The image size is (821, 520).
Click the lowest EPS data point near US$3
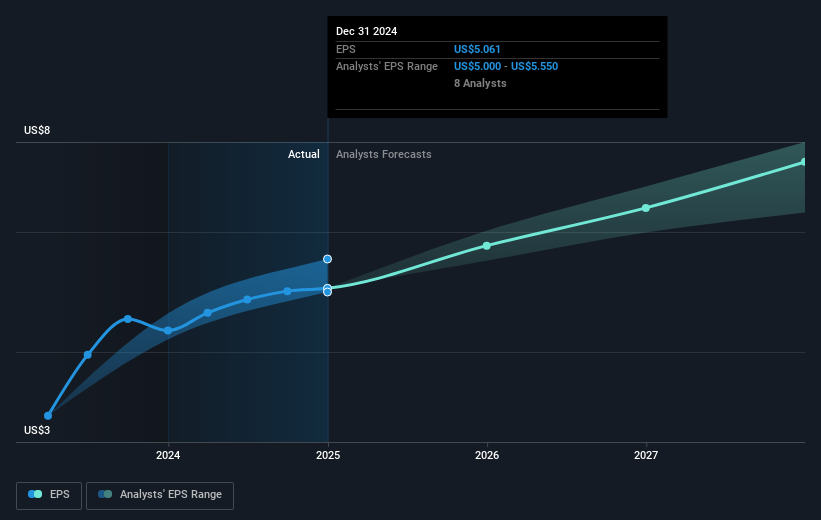(x=48, y=416)
